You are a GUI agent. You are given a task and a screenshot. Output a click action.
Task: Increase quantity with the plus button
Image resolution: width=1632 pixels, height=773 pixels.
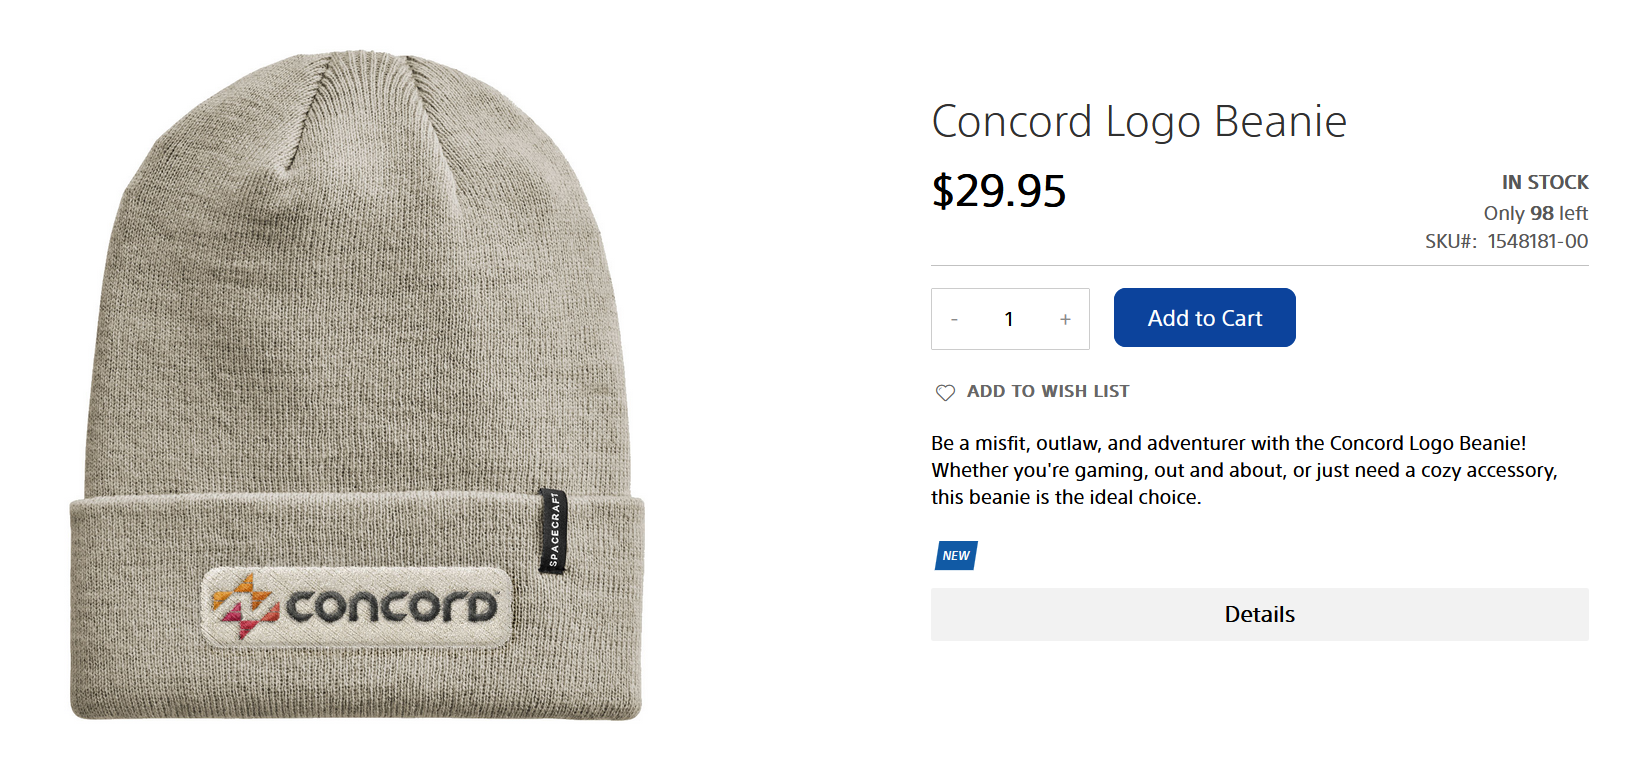1065,319
